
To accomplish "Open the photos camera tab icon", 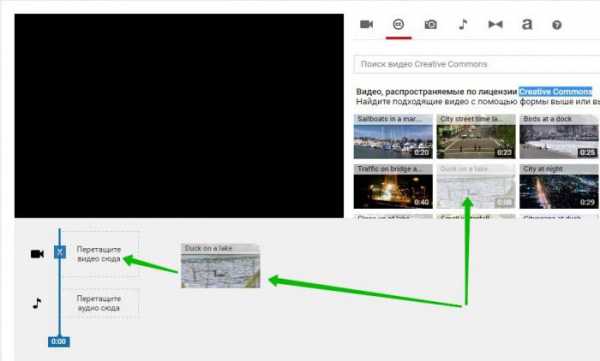I will (430, 25).
